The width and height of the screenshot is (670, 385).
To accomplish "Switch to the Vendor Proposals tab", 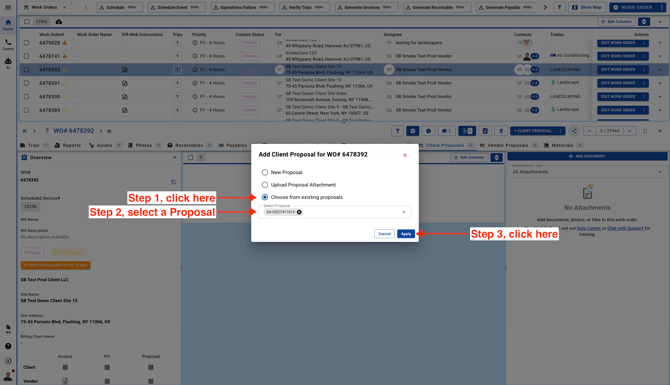I will pos(508,145).
